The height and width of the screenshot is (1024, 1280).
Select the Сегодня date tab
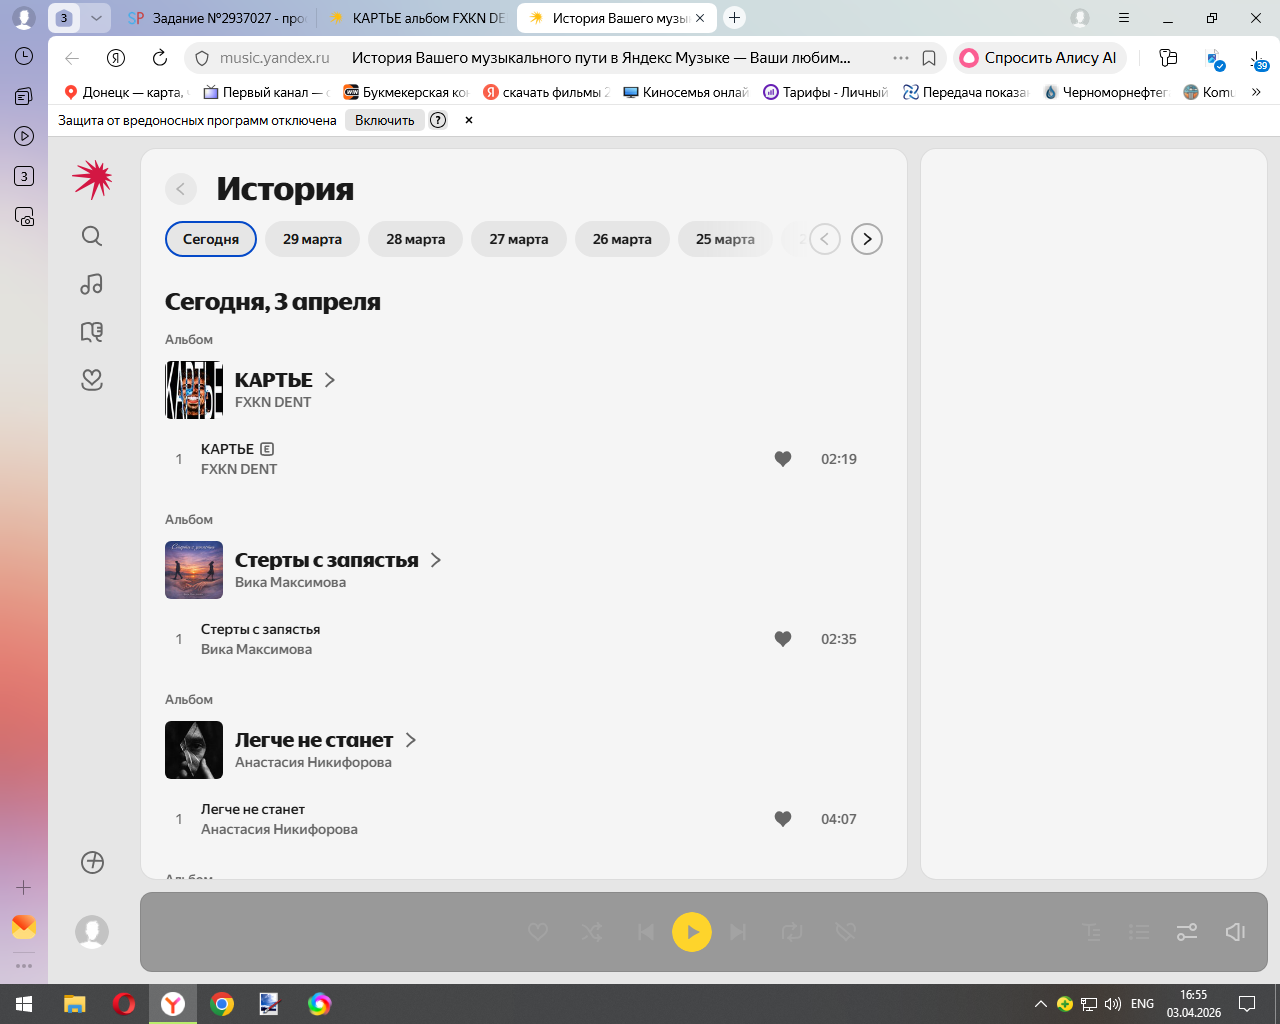(x=211, y=239)
